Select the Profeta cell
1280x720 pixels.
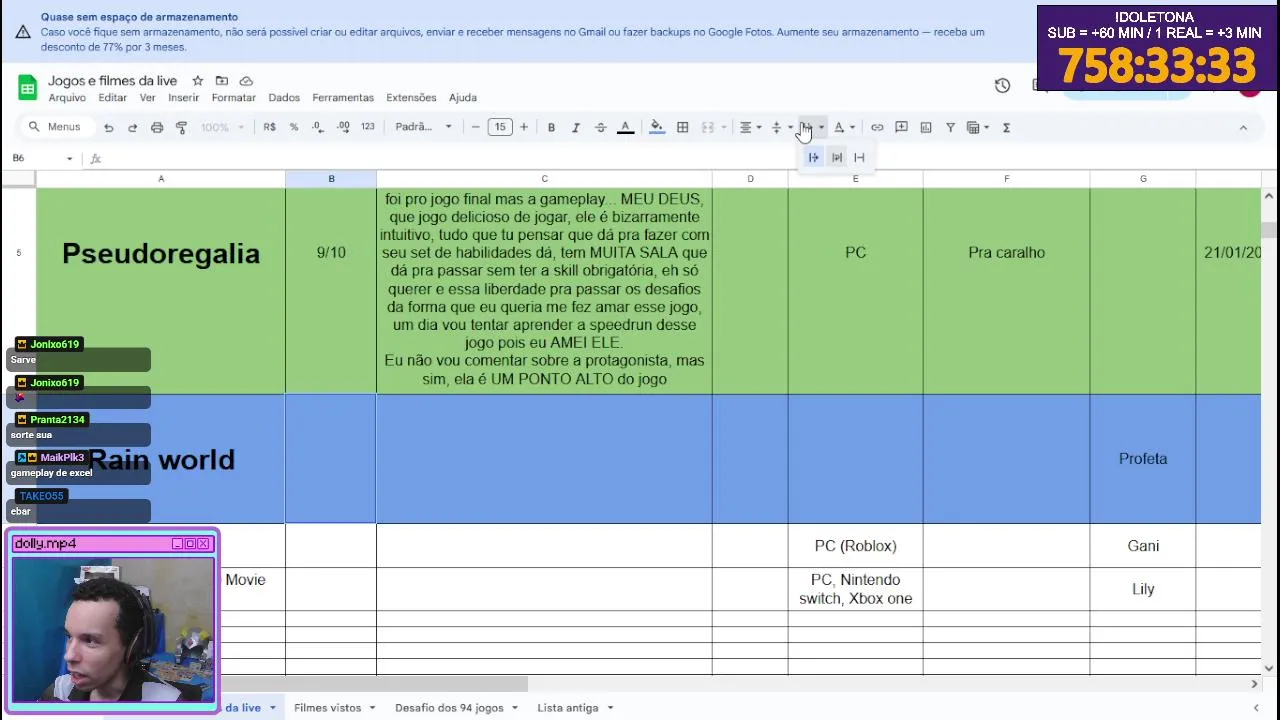click(1143, 459)
